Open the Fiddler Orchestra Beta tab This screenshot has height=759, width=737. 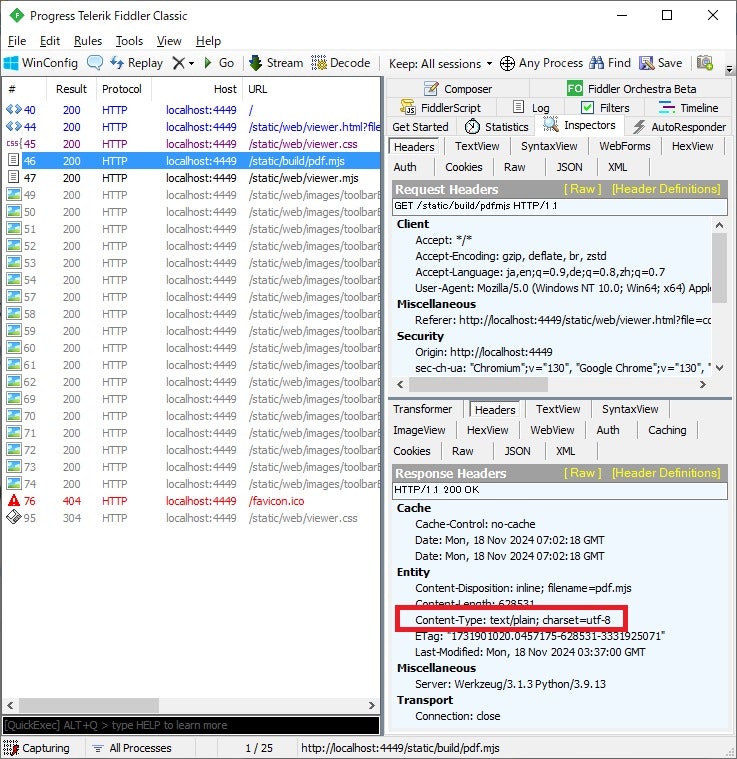(x=632, y=89)
